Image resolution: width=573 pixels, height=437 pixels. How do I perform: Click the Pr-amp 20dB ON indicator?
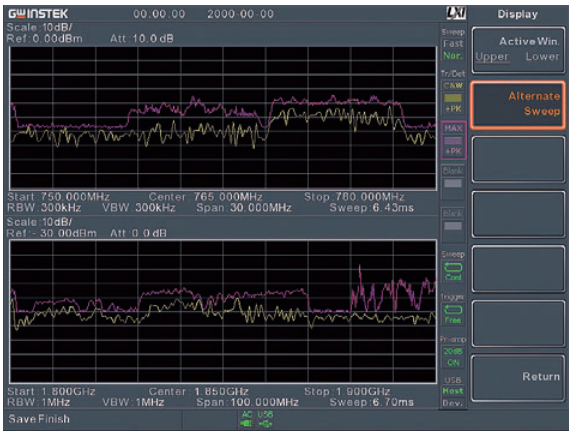(453, 357)
